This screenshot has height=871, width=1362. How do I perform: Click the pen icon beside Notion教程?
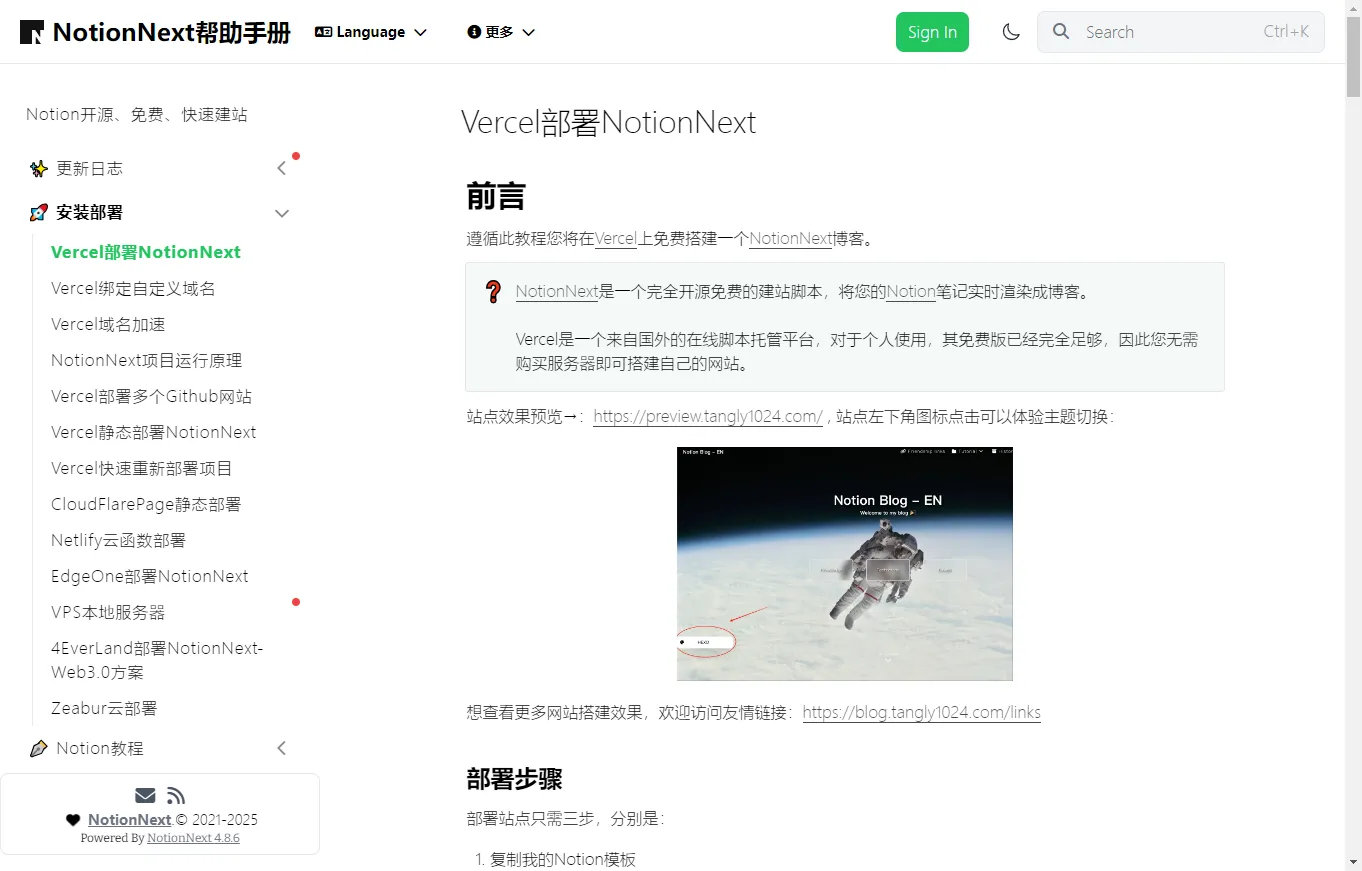(x=39, y=748)
